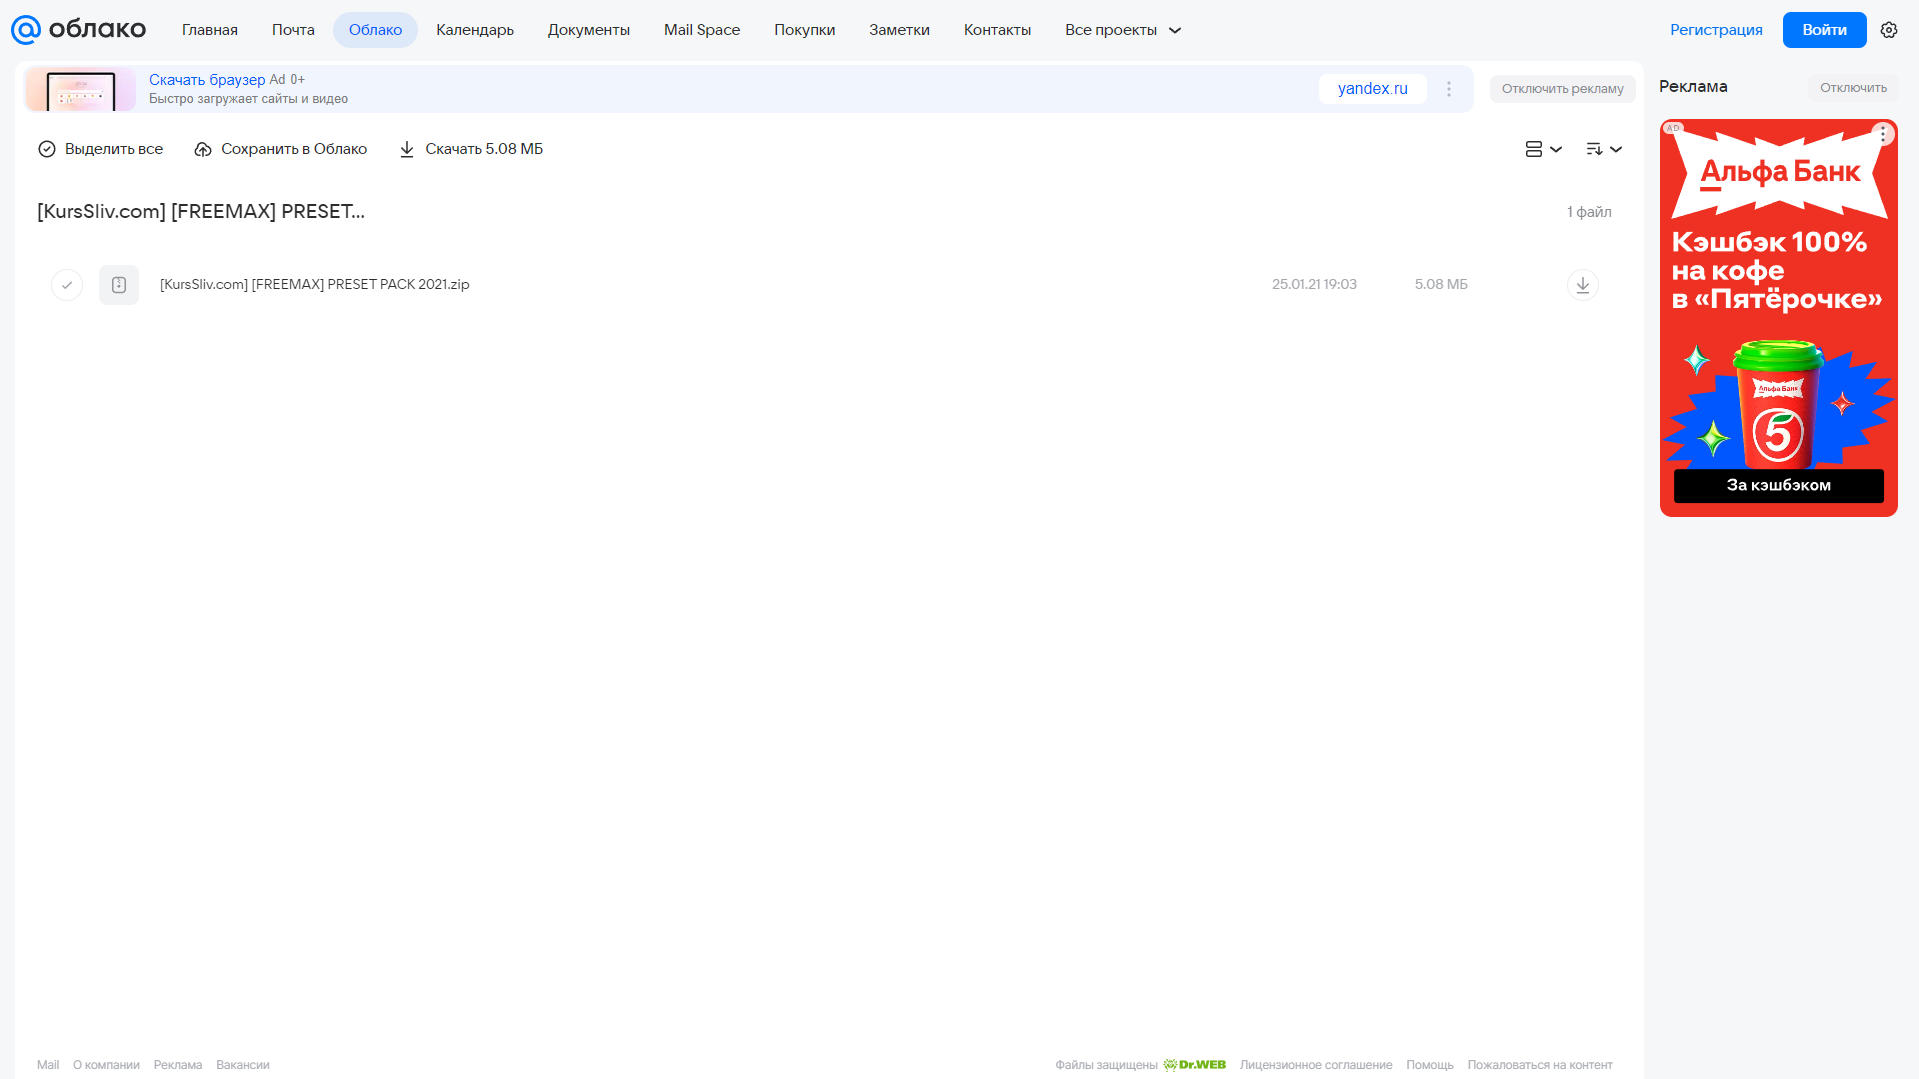Viewport: 1919px width, 1079px height.
Task: Open the yandex ad three-dot menu
Action: pyautogui.click(x=1449, y=89)
